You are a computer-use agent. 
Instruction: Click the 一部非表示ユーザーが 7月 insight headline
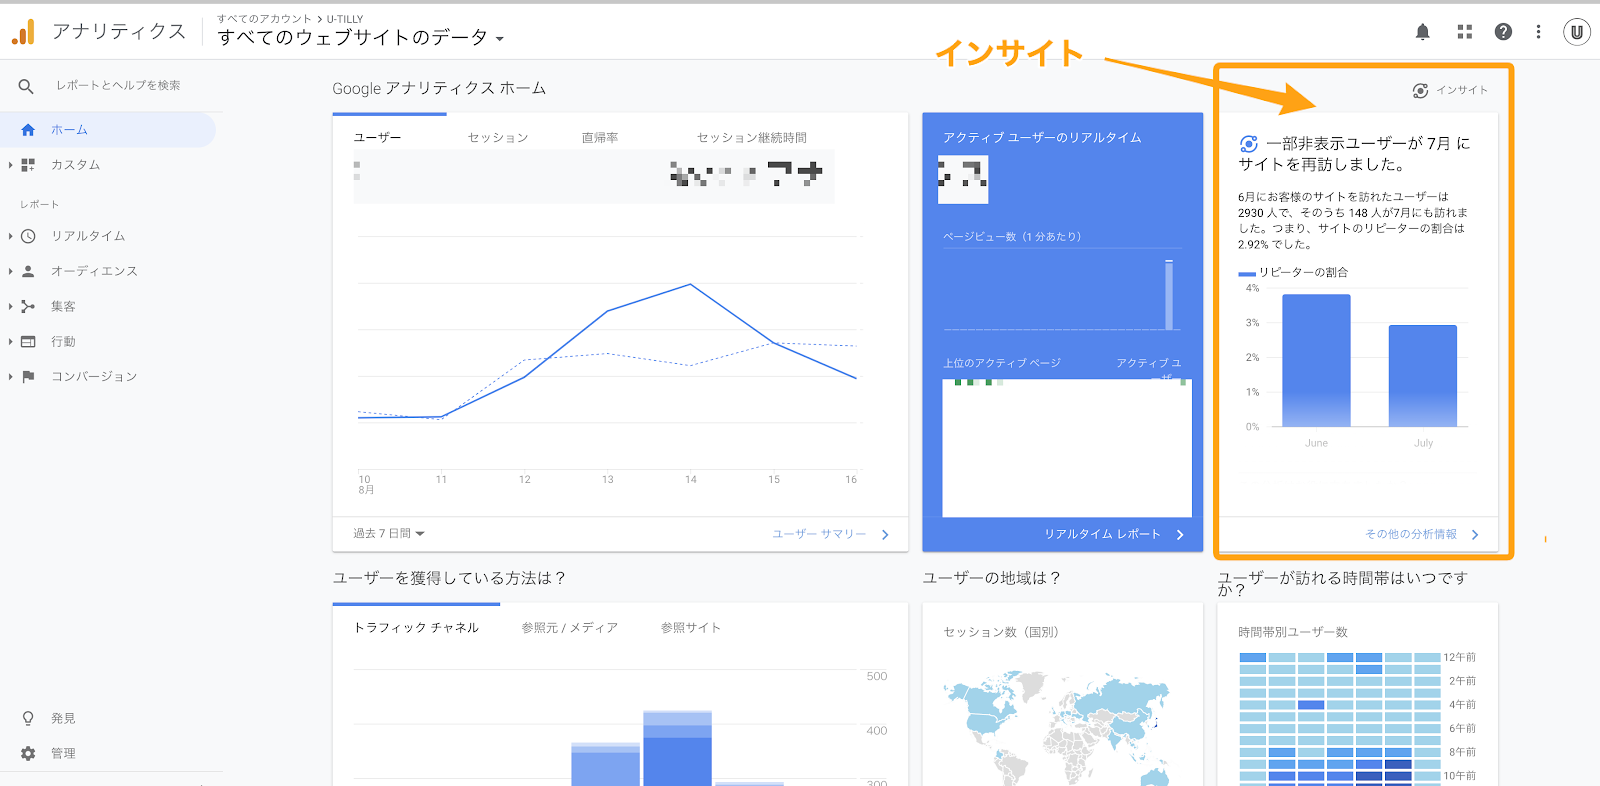(x=1355, y=154)
